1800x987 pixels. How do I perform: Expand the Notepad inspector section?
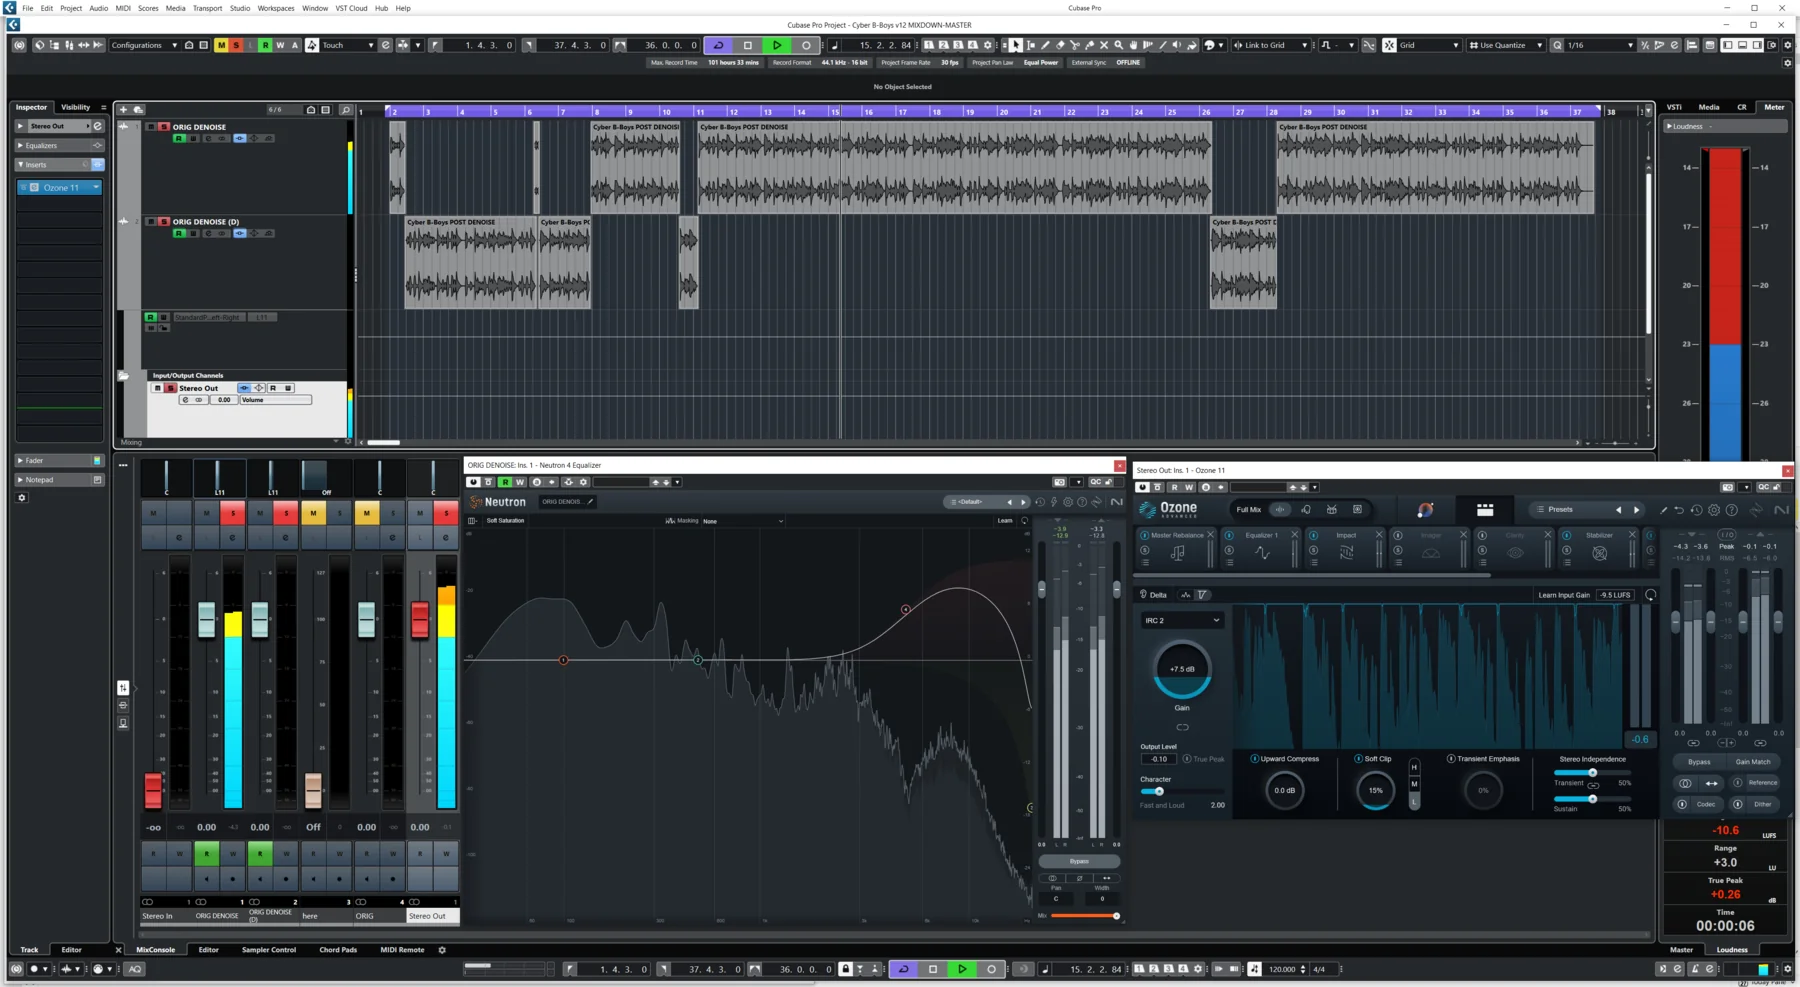click(x=60, y=480)
